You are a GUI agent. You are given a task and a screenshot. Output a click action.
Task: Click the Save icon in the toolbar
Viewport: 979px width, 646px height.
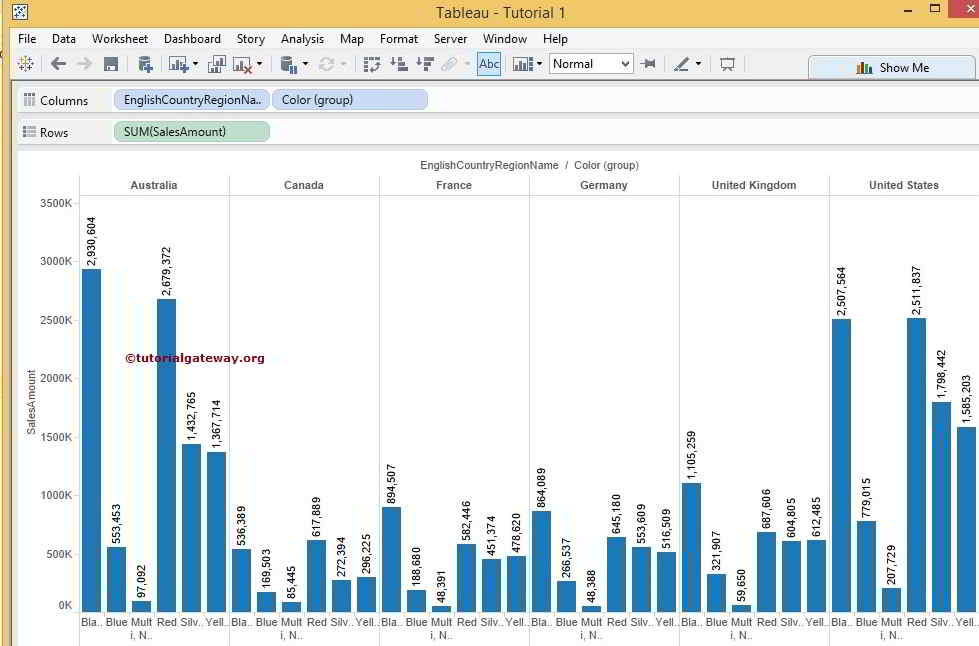[112, 64]
